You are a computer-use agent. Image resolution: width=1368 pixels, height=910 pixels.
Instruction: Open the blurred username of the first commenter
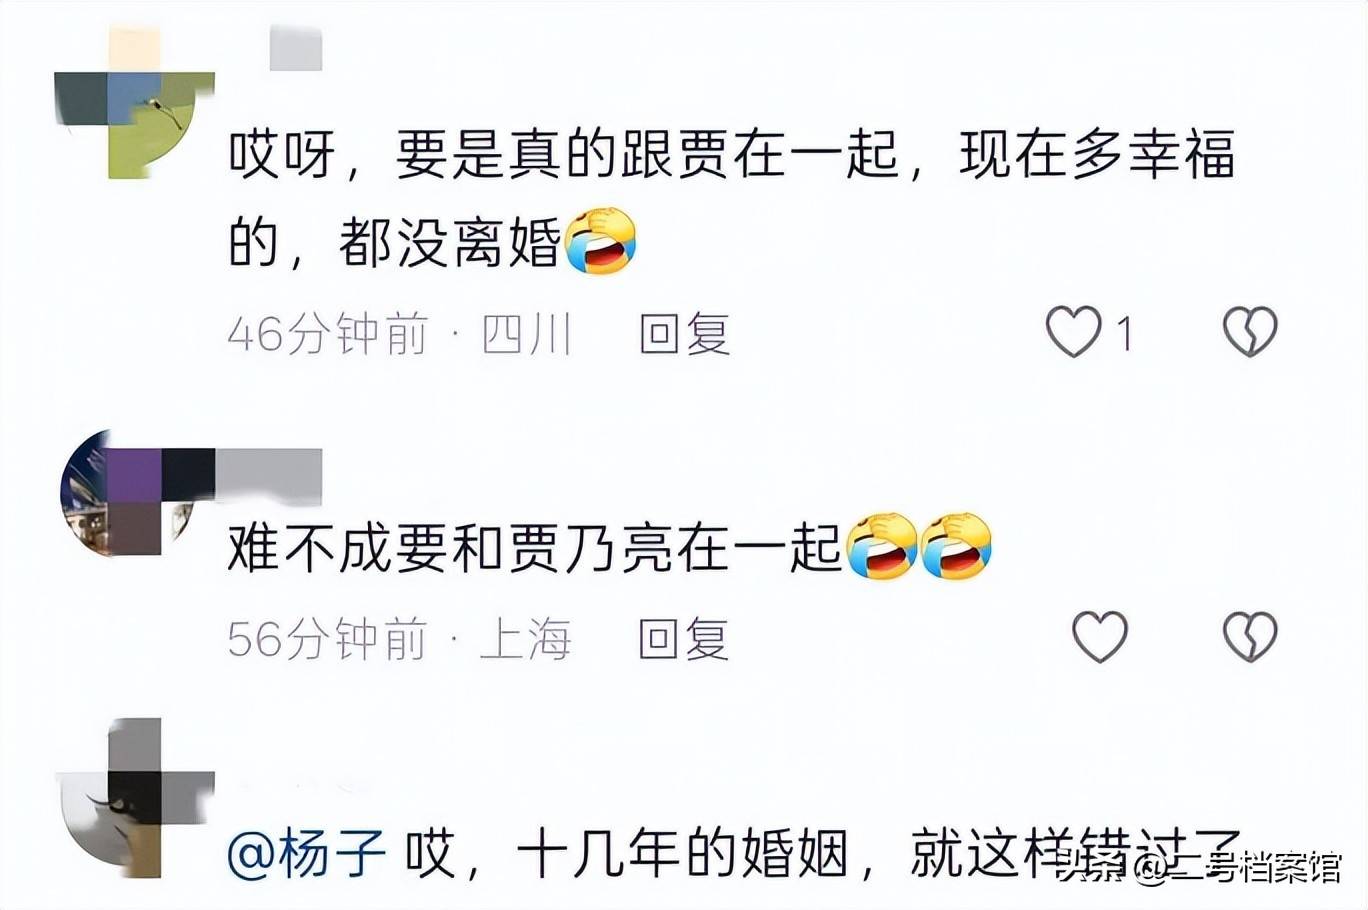click(x=296, y=49)
